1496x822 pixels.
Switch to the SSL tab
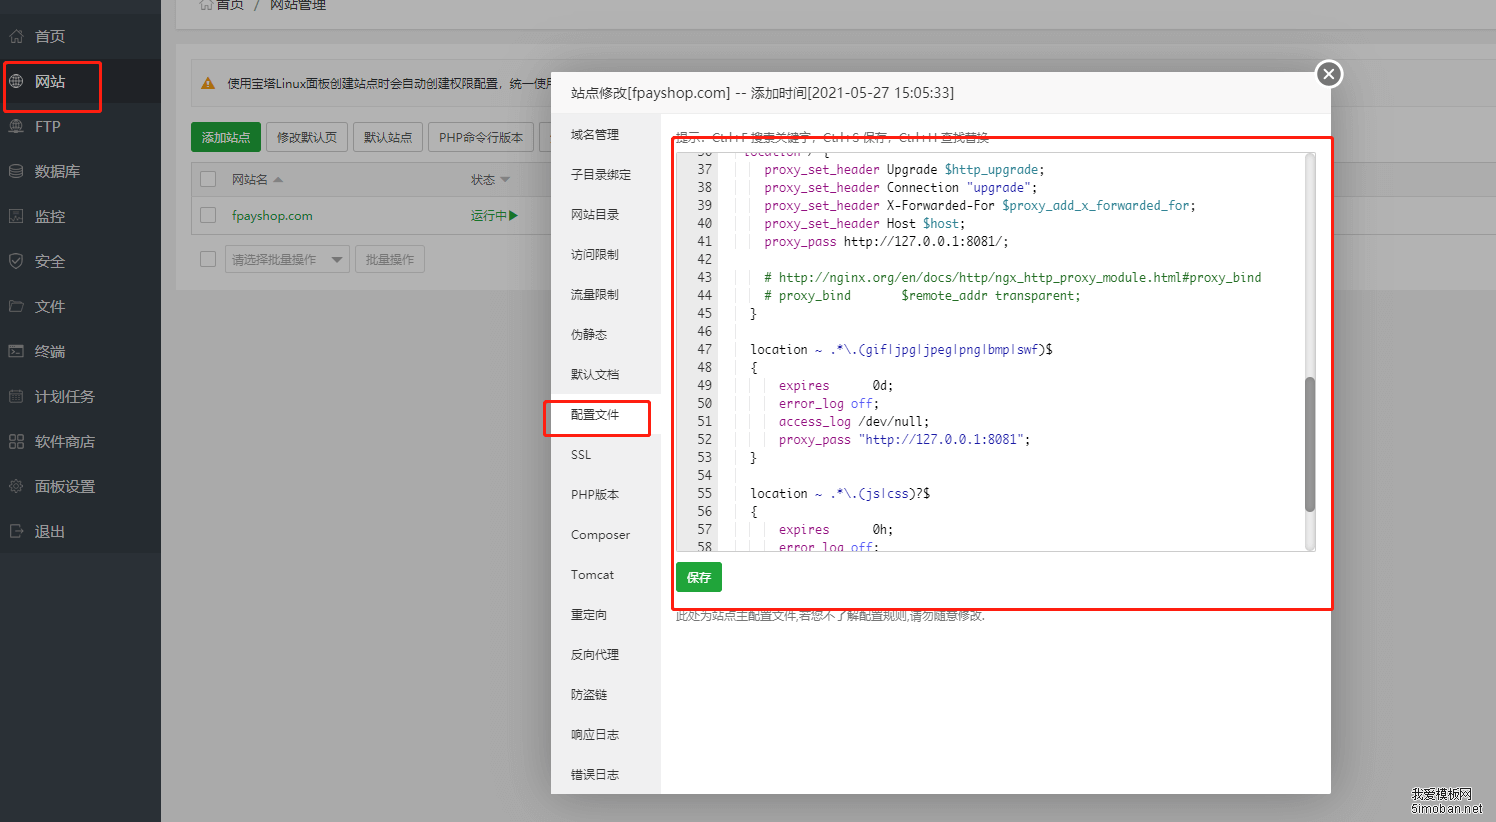tap(581, 455)
